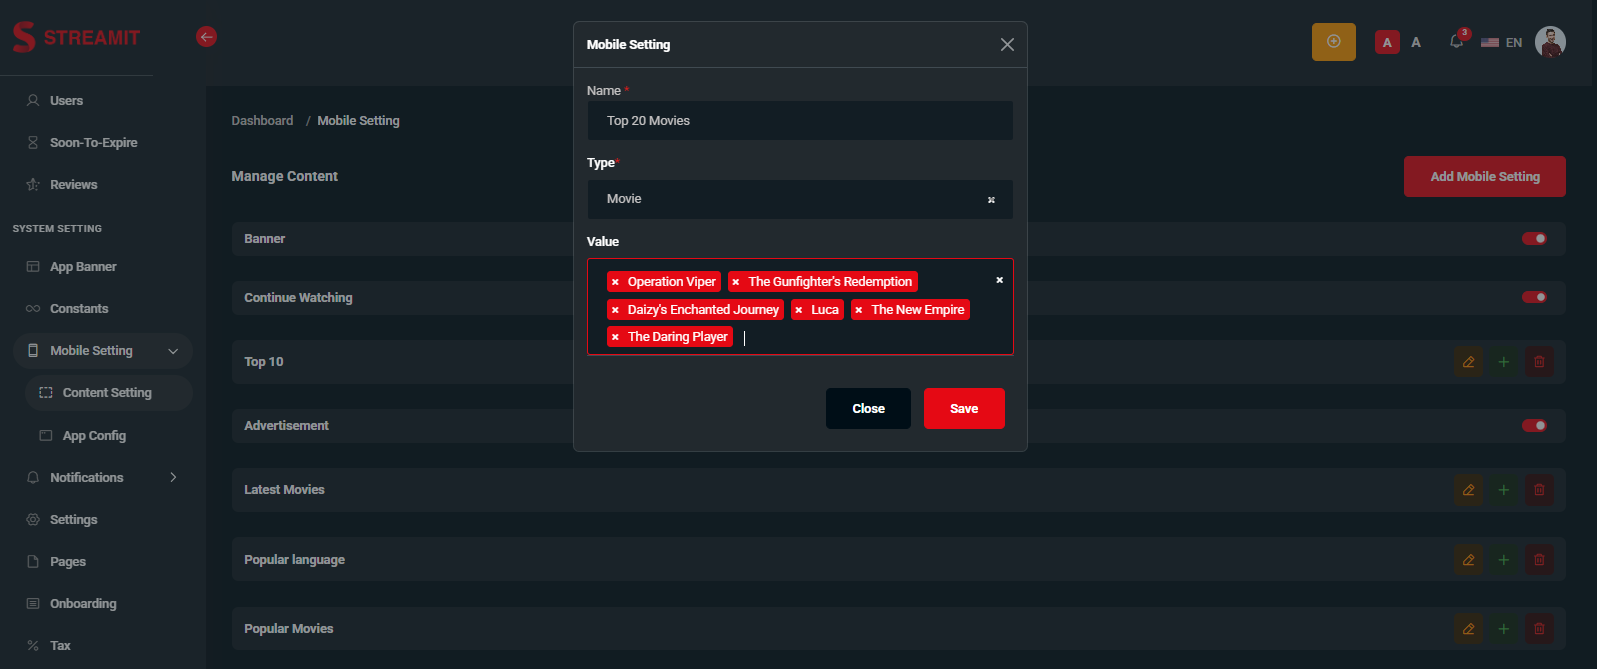Open App Config in the sidebar
The height and width of the screenshot is (669, 1597).
point(94,436)
